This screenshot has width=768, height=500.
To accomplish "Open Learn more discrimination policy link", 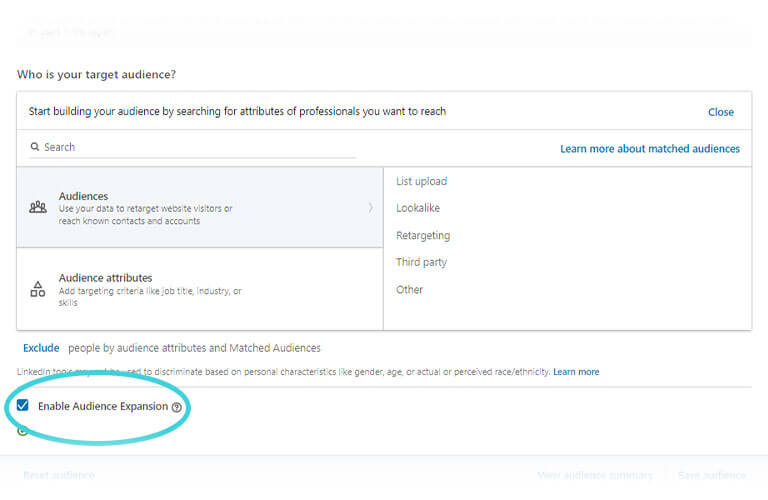I will [x=576, y=372].
